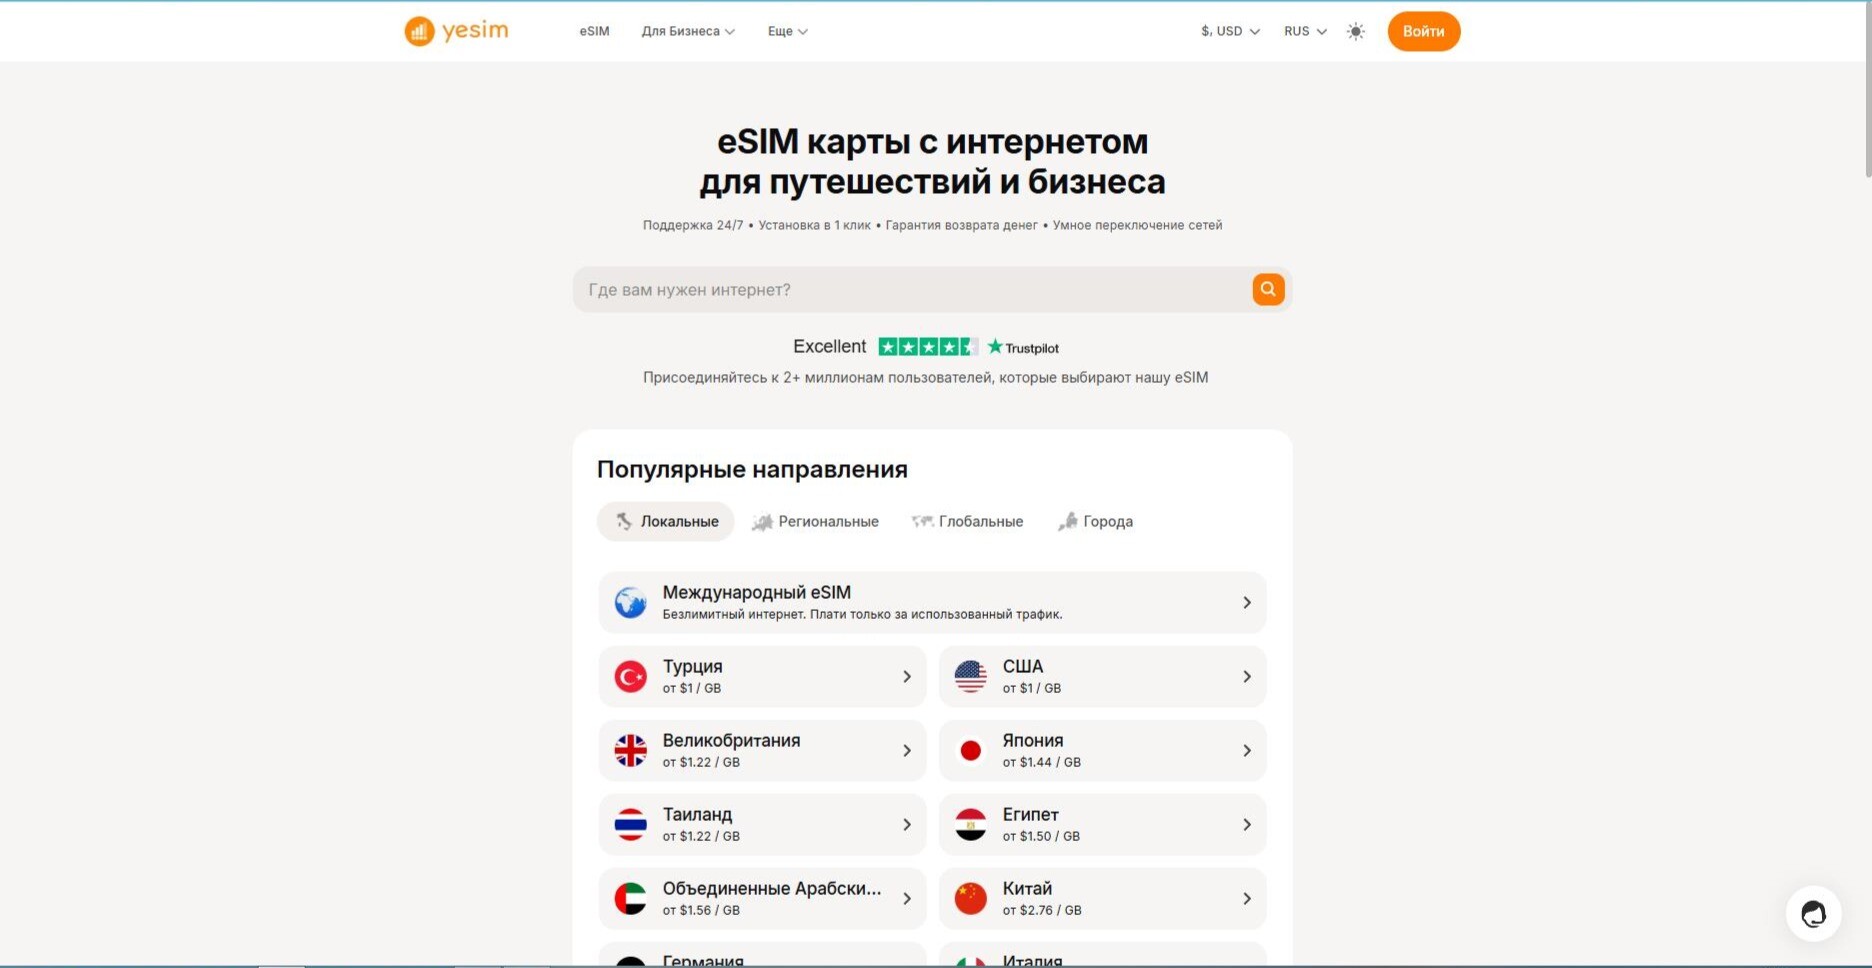Open Международный eSIM title
Image resolution: width=1872 pixels, height=968 pixels.
[x=756, y=592]
